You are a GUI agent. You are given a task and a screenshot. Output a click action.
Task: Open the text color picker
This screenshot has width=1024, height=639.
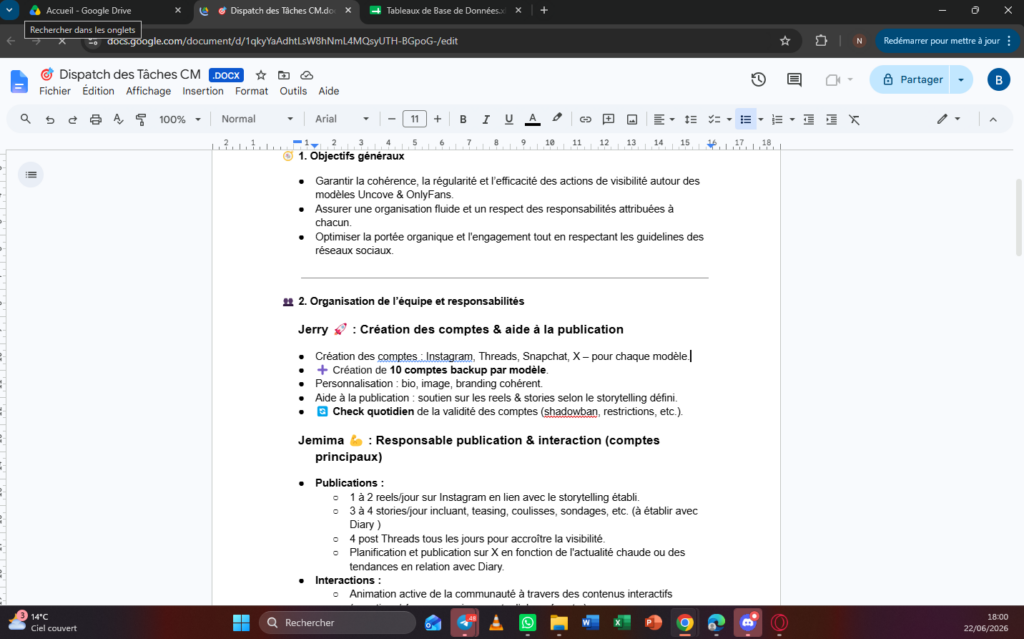click(533, 120)
